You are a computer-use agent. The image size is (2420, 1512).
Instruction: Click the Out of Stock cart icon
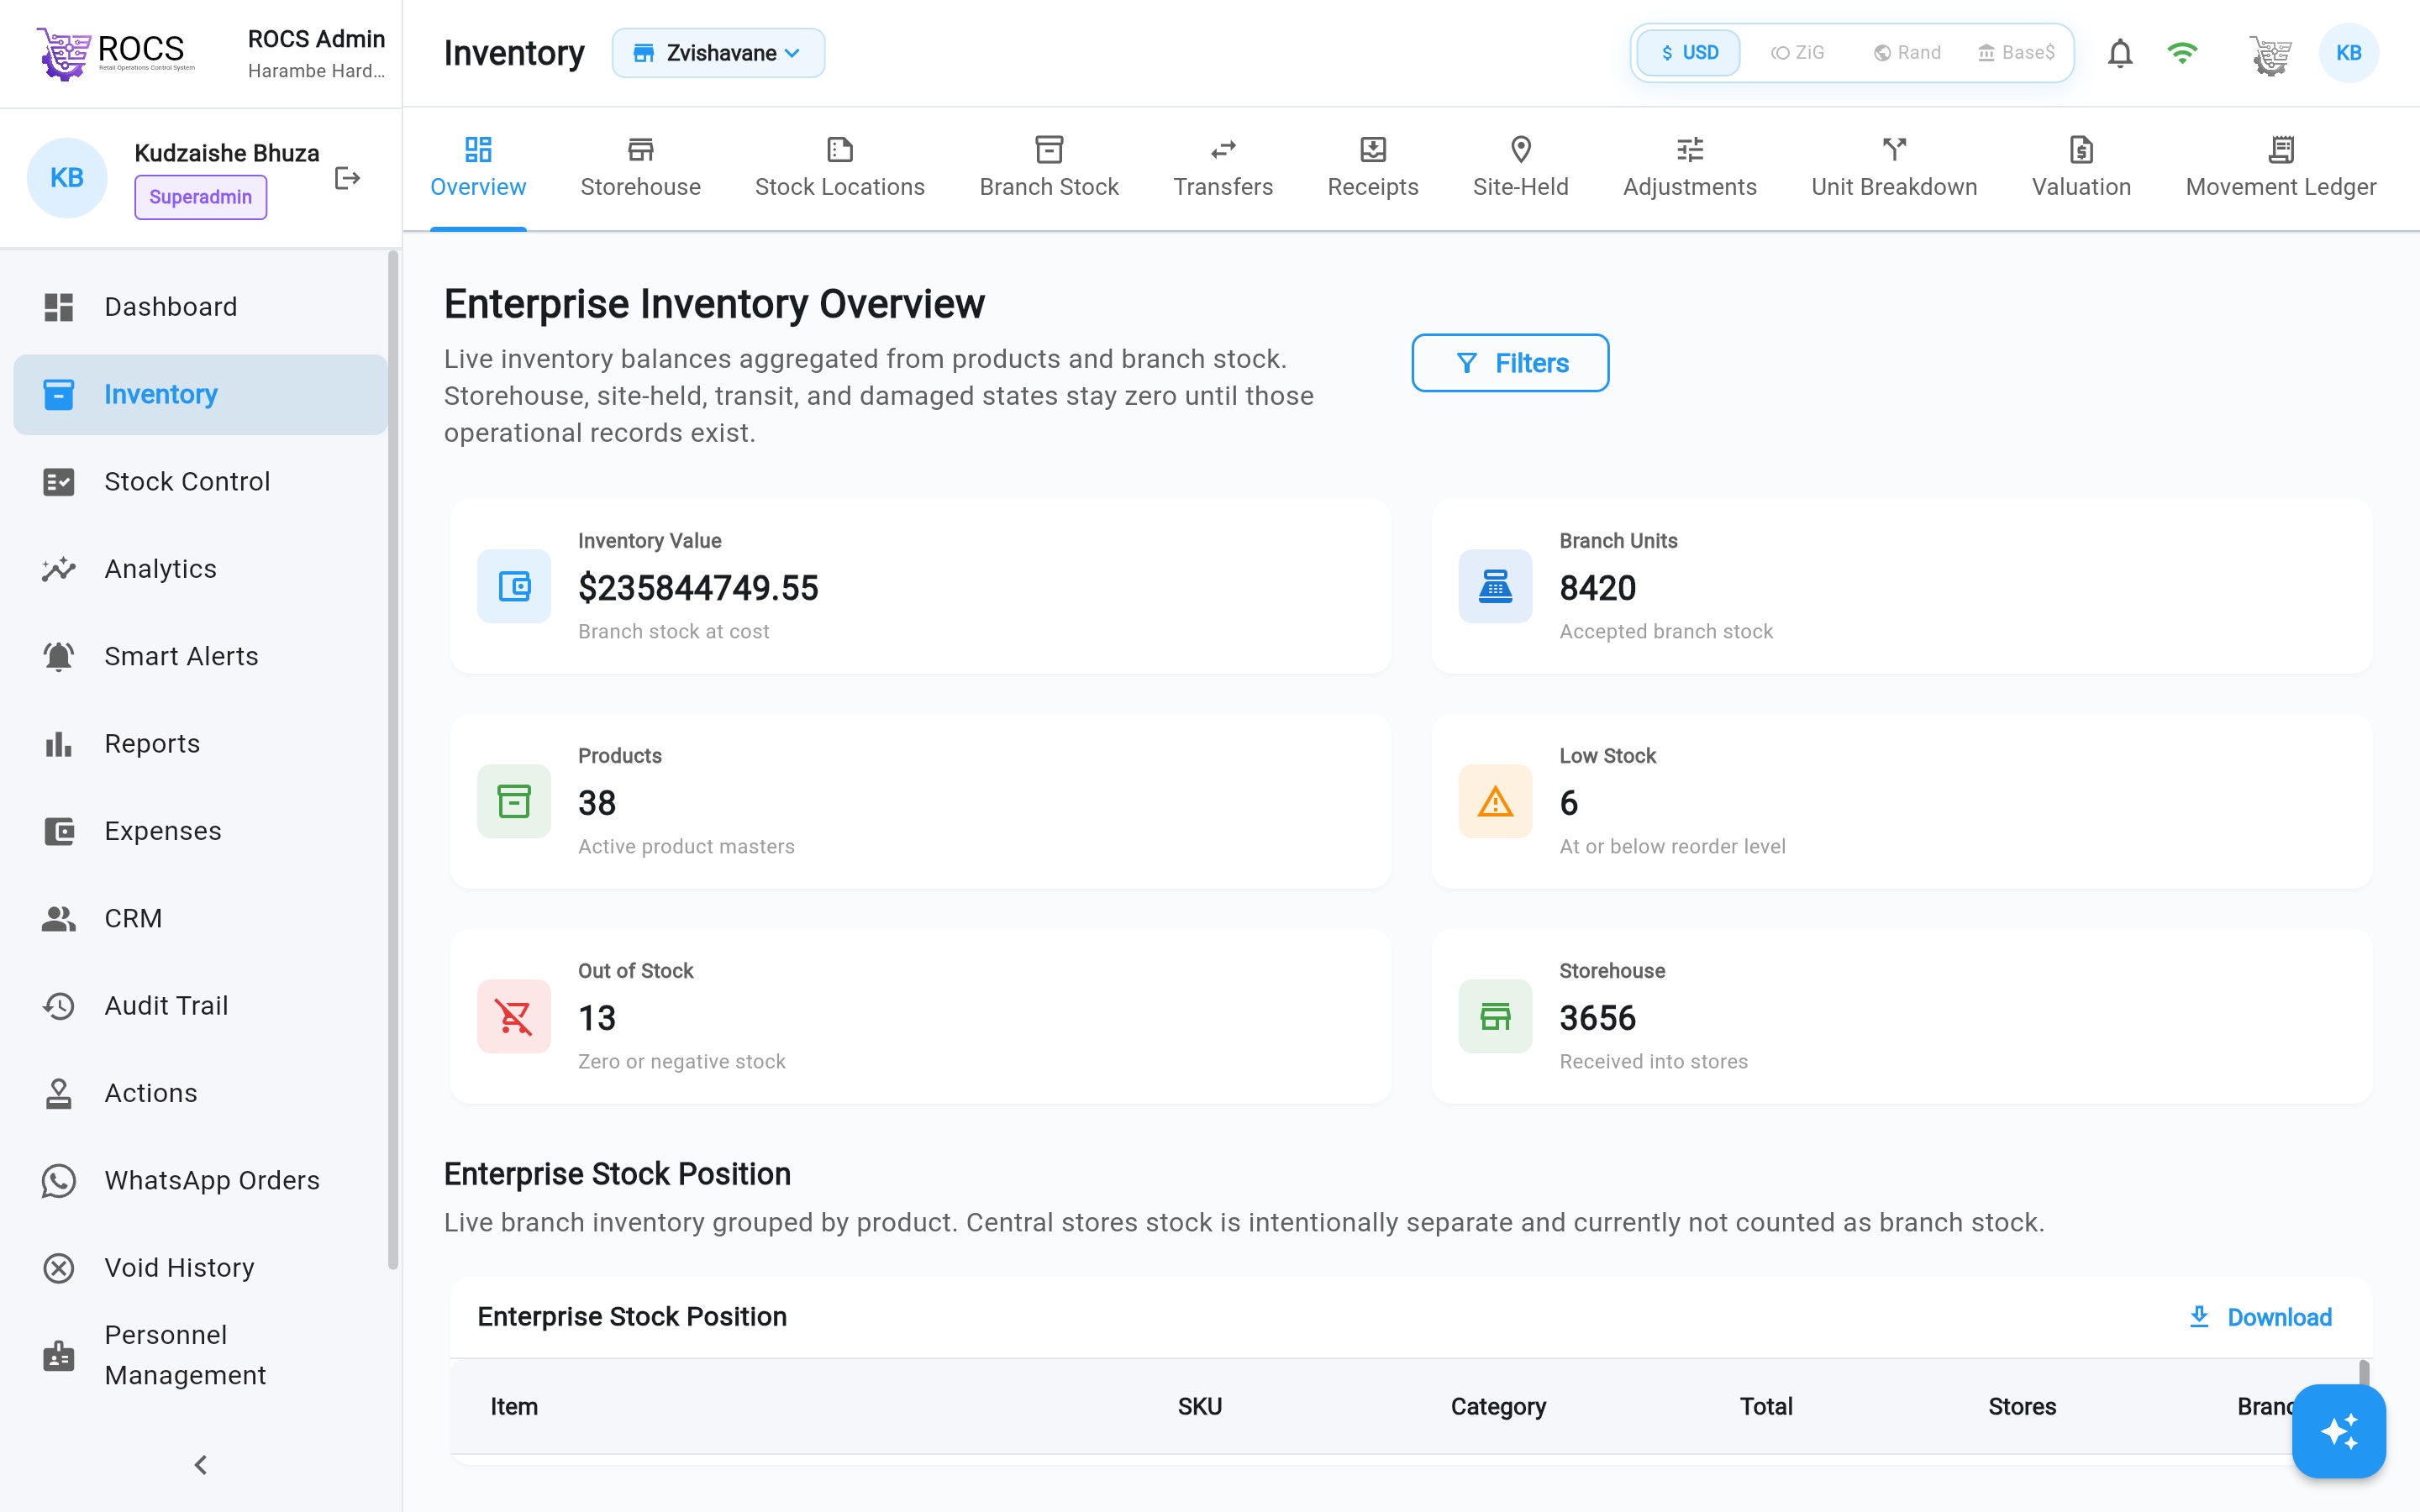514,1016
